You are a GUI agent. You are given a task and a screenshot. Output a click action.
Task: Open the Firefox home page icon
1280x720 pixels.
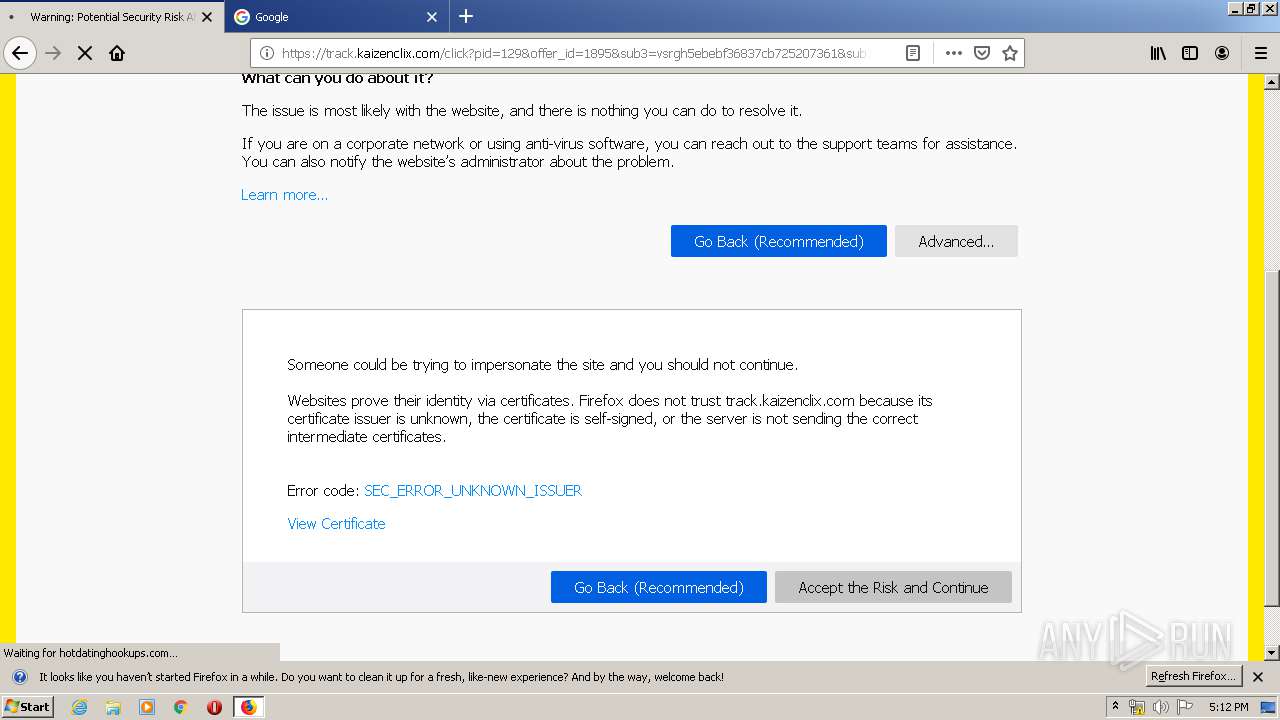point(117,53)
